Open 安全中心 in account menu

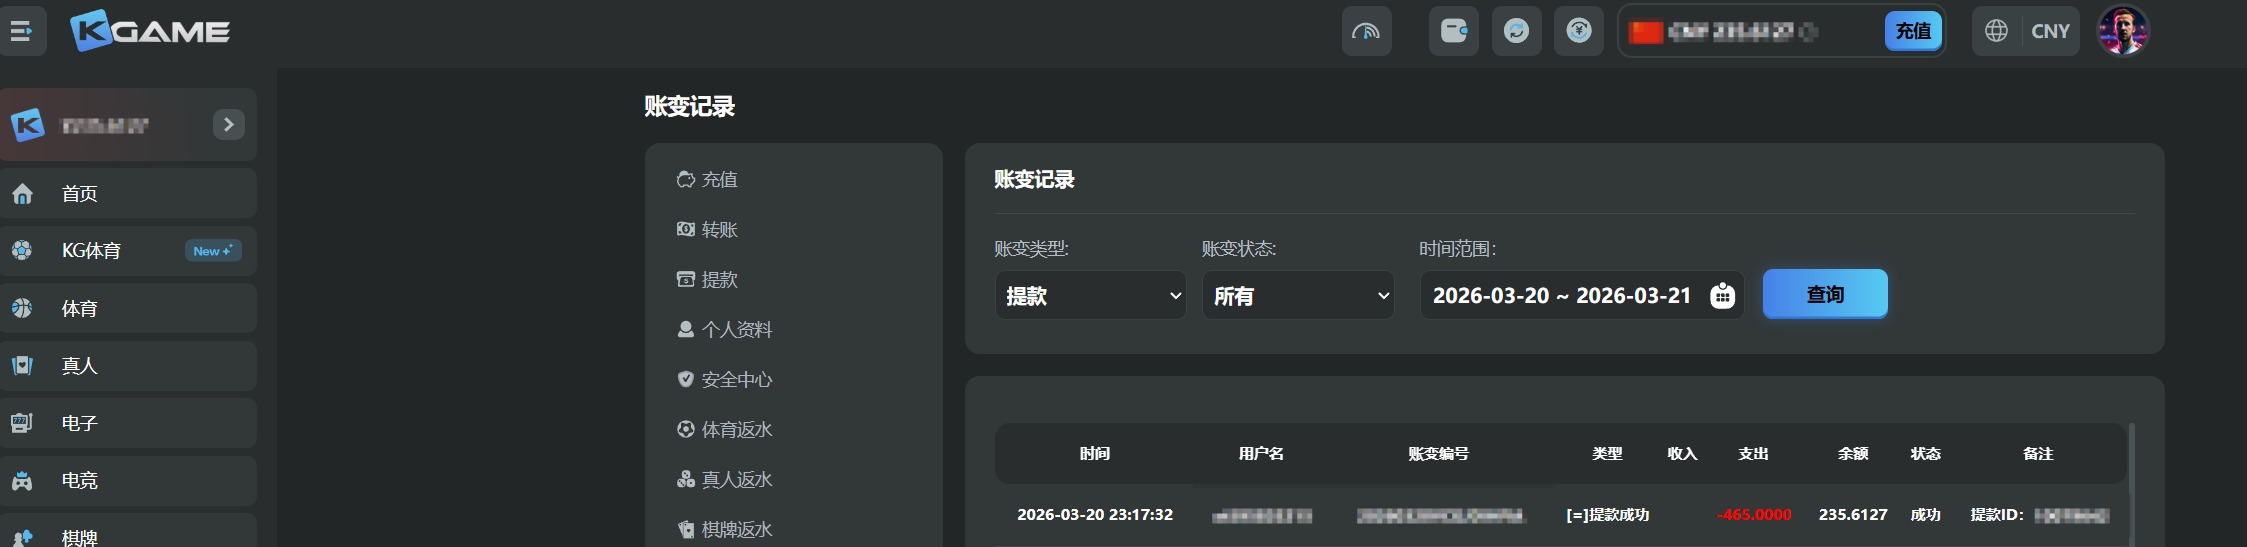736,380
